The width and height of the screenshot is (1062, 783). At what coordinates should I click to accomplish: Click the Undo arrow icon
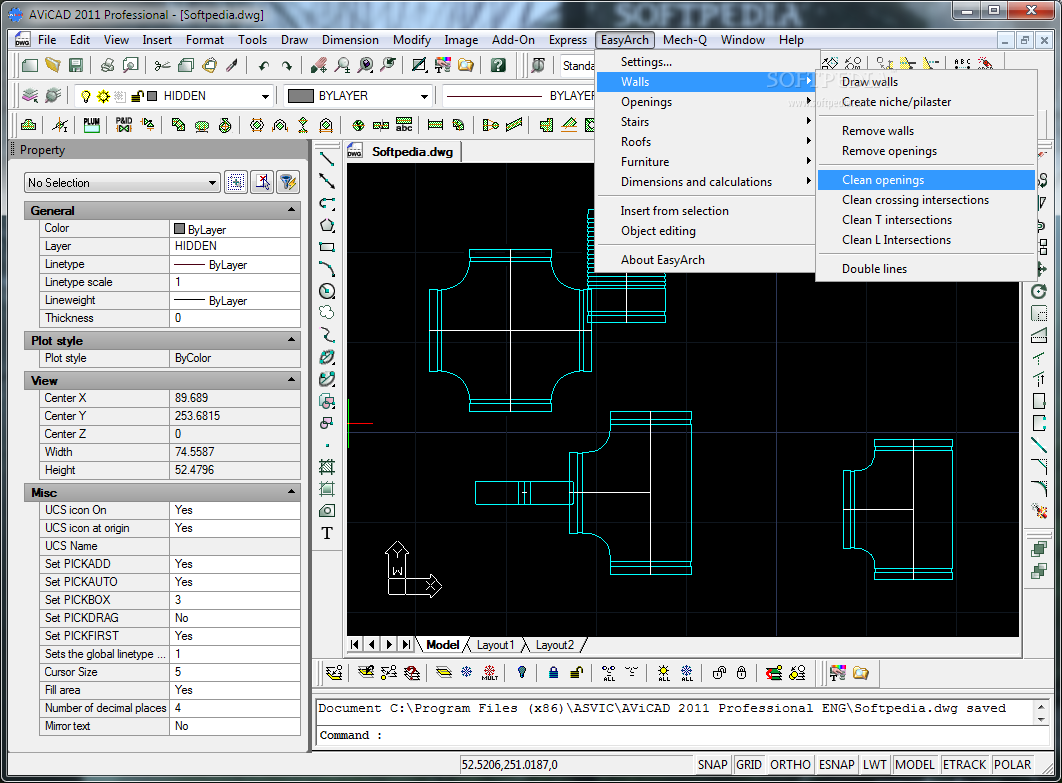(263, 65)
